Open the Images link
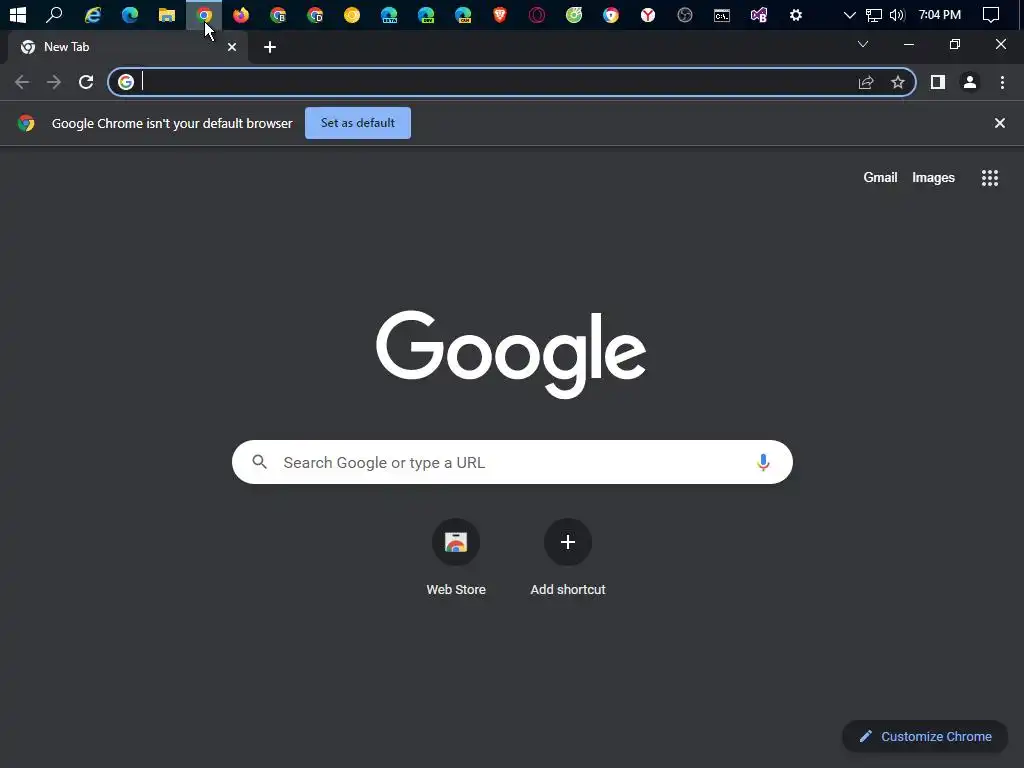 point(933,178)
